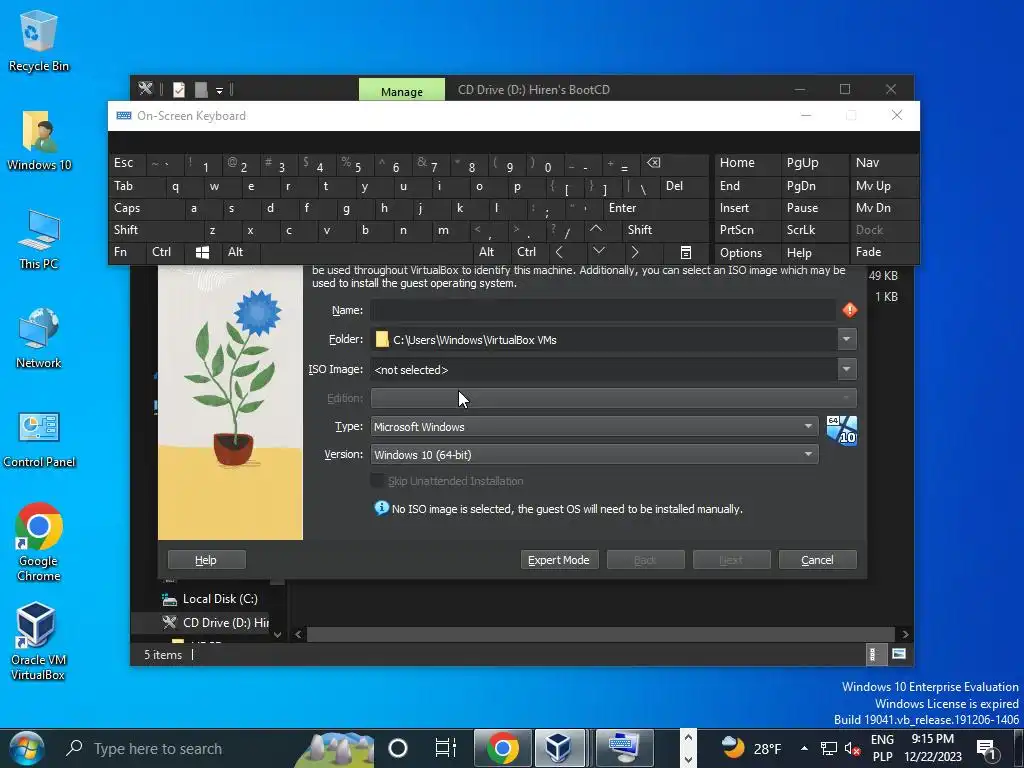Open the Manage ribbon tab in Explorer

point(402,90)
